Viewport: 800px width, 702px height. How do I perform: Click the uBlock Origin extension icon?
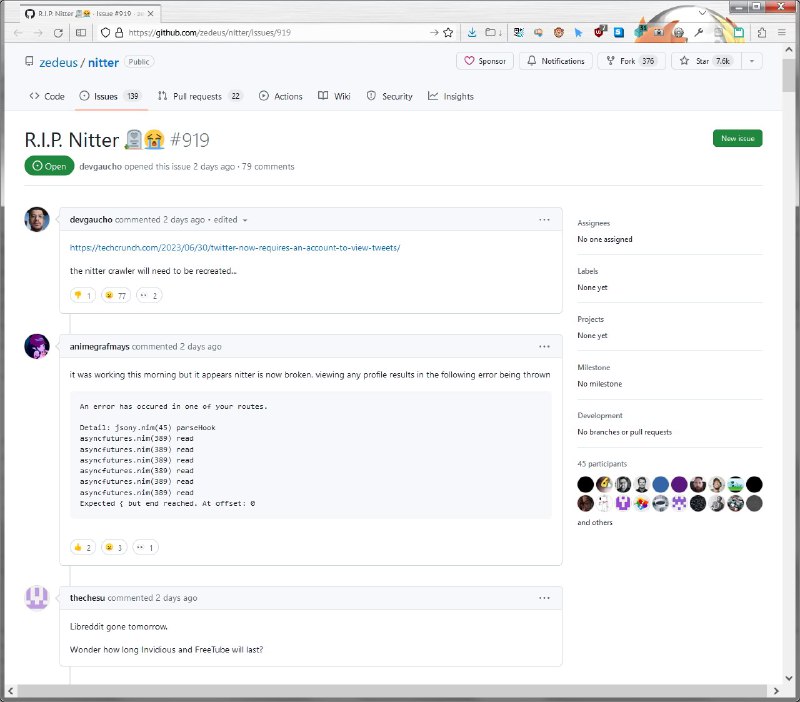click(599, 32)
